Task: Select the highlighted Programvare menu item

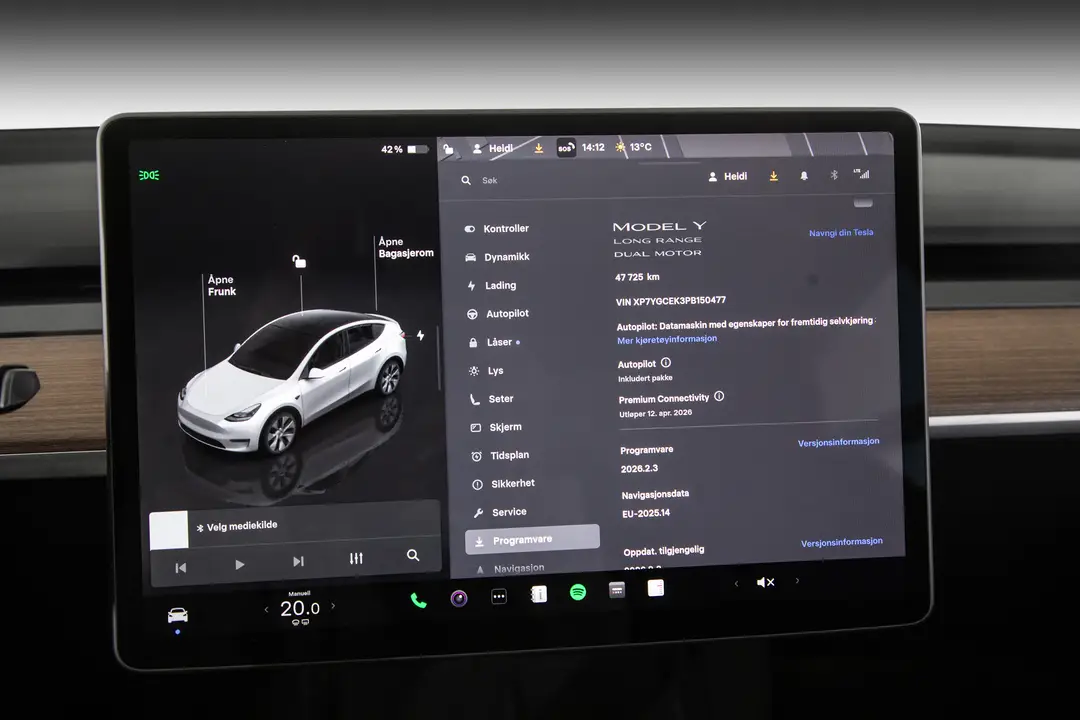Action: click(532, 539)
